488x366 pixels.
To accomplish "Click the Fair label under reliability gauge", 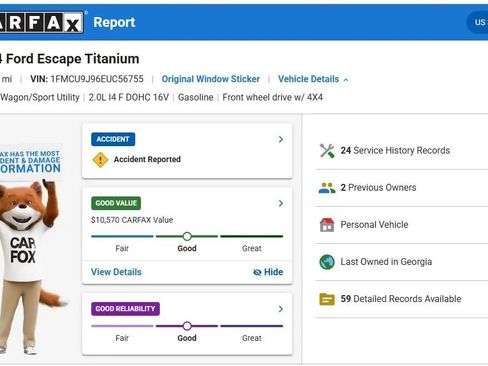I will click(122, 338).
